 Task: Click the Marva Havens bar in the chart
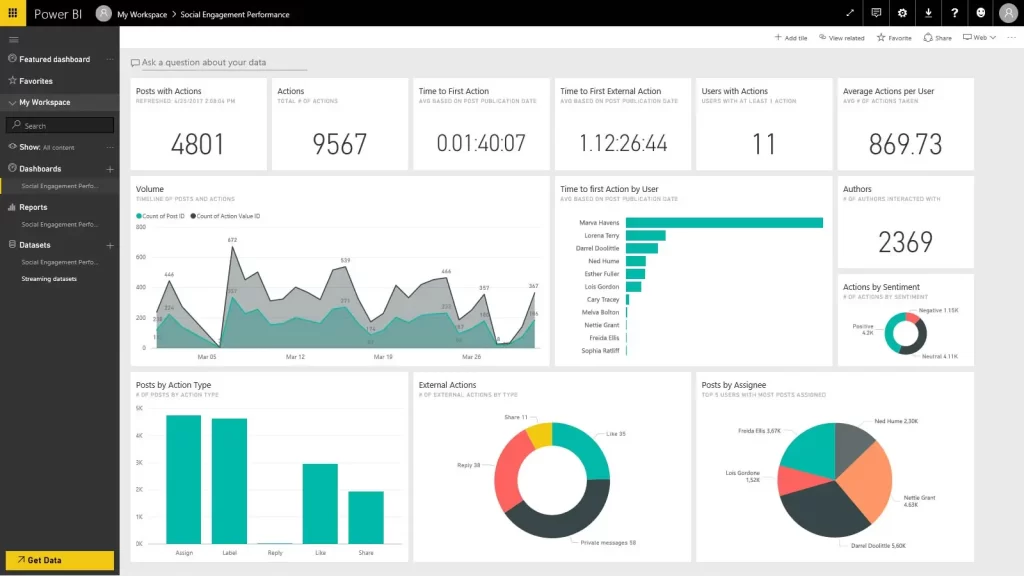coord(724,223)
